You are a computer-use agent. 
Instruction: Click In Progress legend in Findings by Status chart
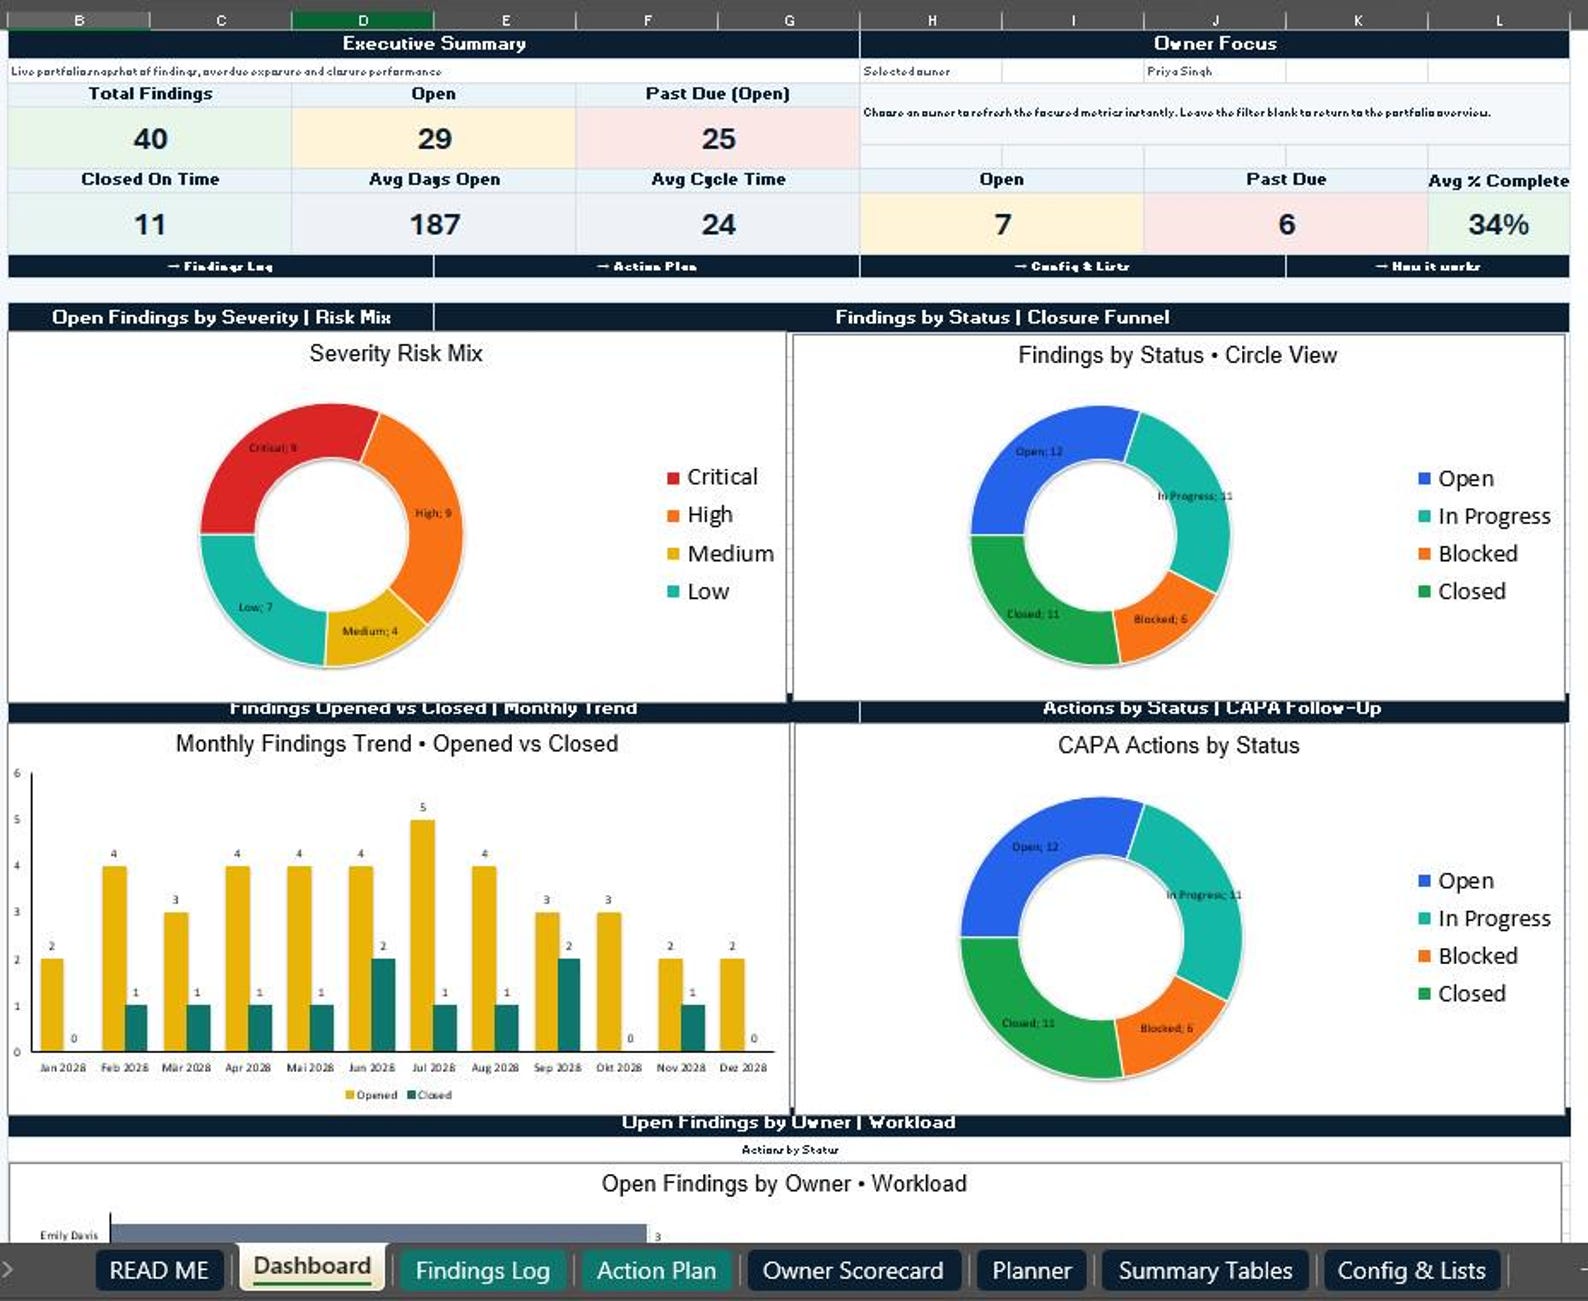(x=1484, y=516)
